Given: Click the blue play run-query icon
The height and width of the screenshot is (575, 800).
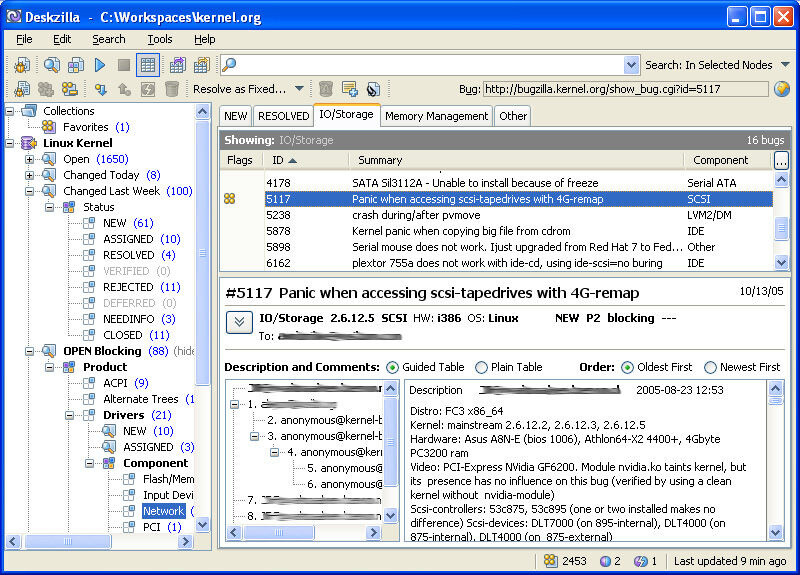Looking at the screenshot, I should [x=99, y=65].
